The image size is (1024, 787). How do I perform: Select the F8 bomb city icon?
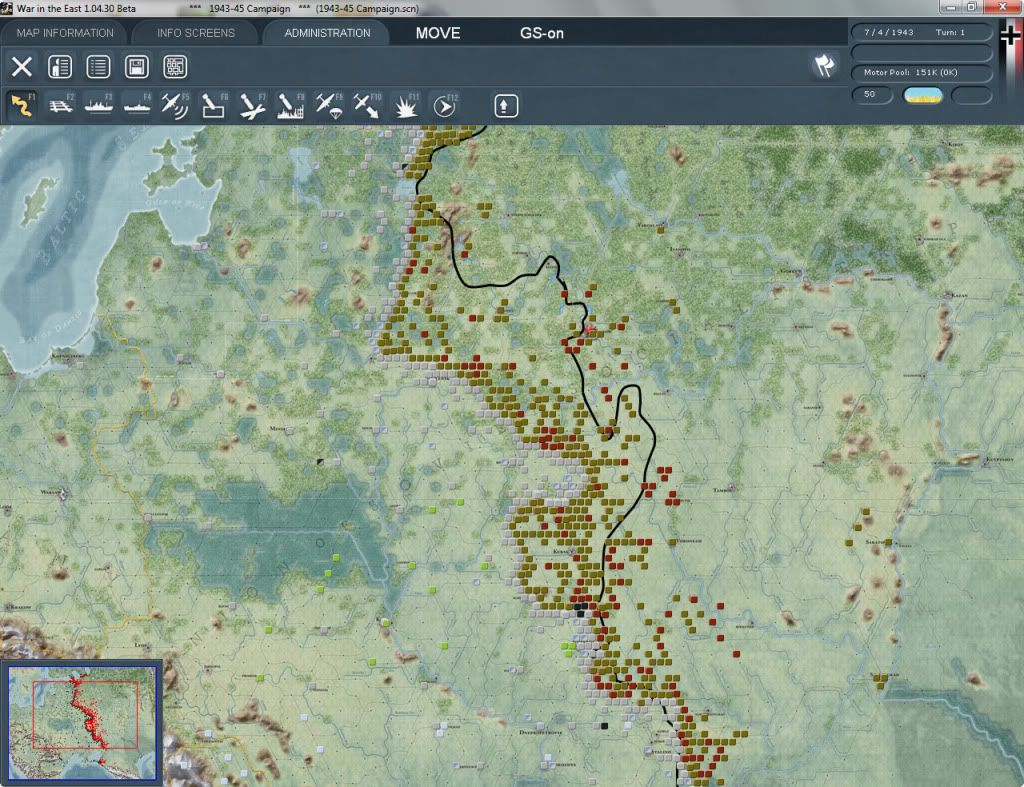point(291,106)
